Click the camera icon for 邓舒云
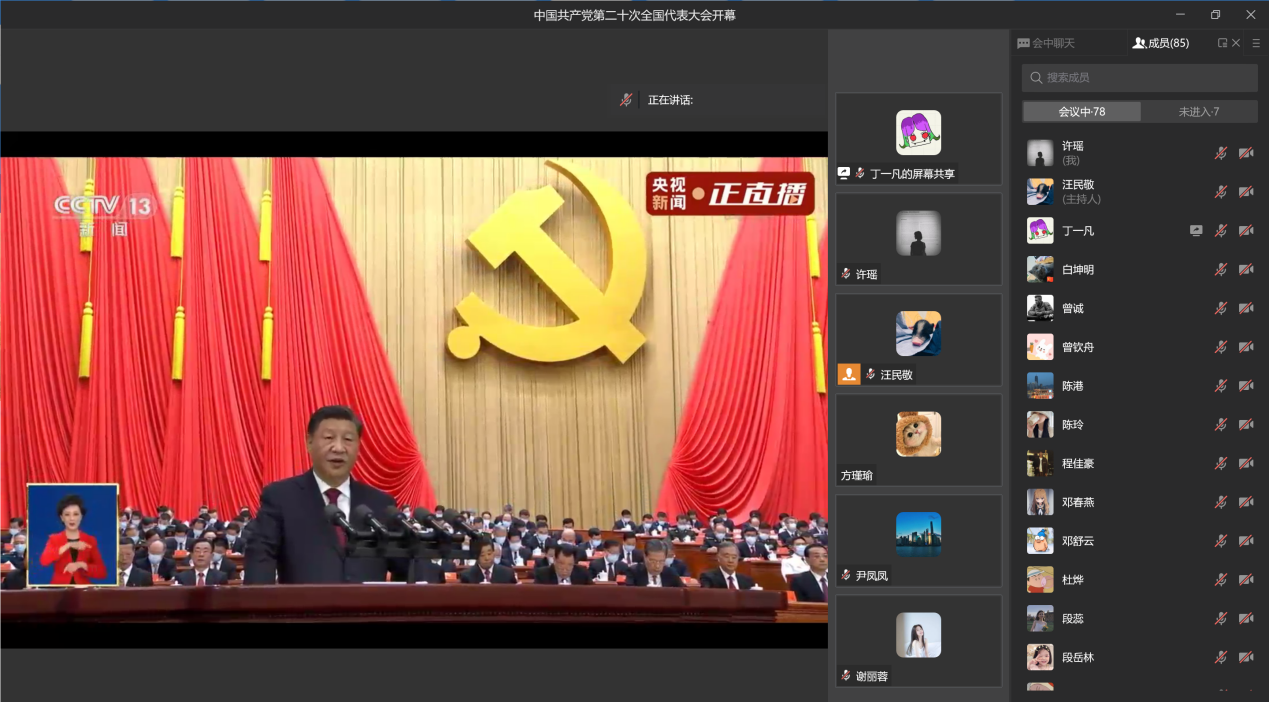The height and width of the screenshot is (702, 1269). 1246,541
